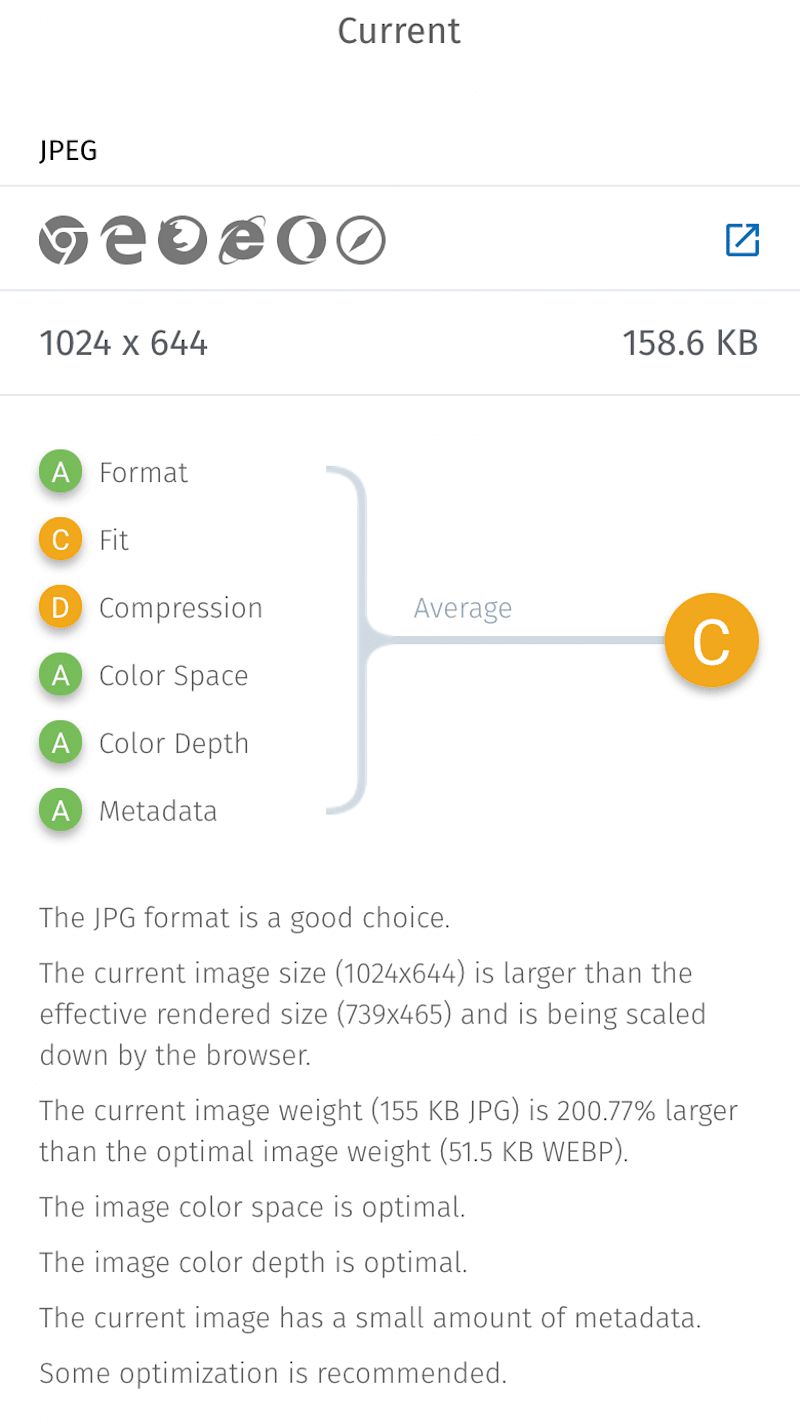
Task: Open image in new window icon
Action: coord(742,240)
